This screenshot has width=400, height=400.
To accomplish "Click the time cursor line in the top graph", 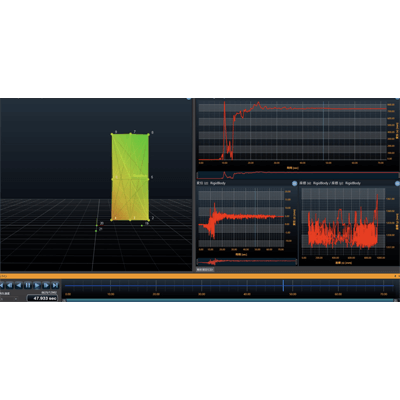I will pos(323,131).
